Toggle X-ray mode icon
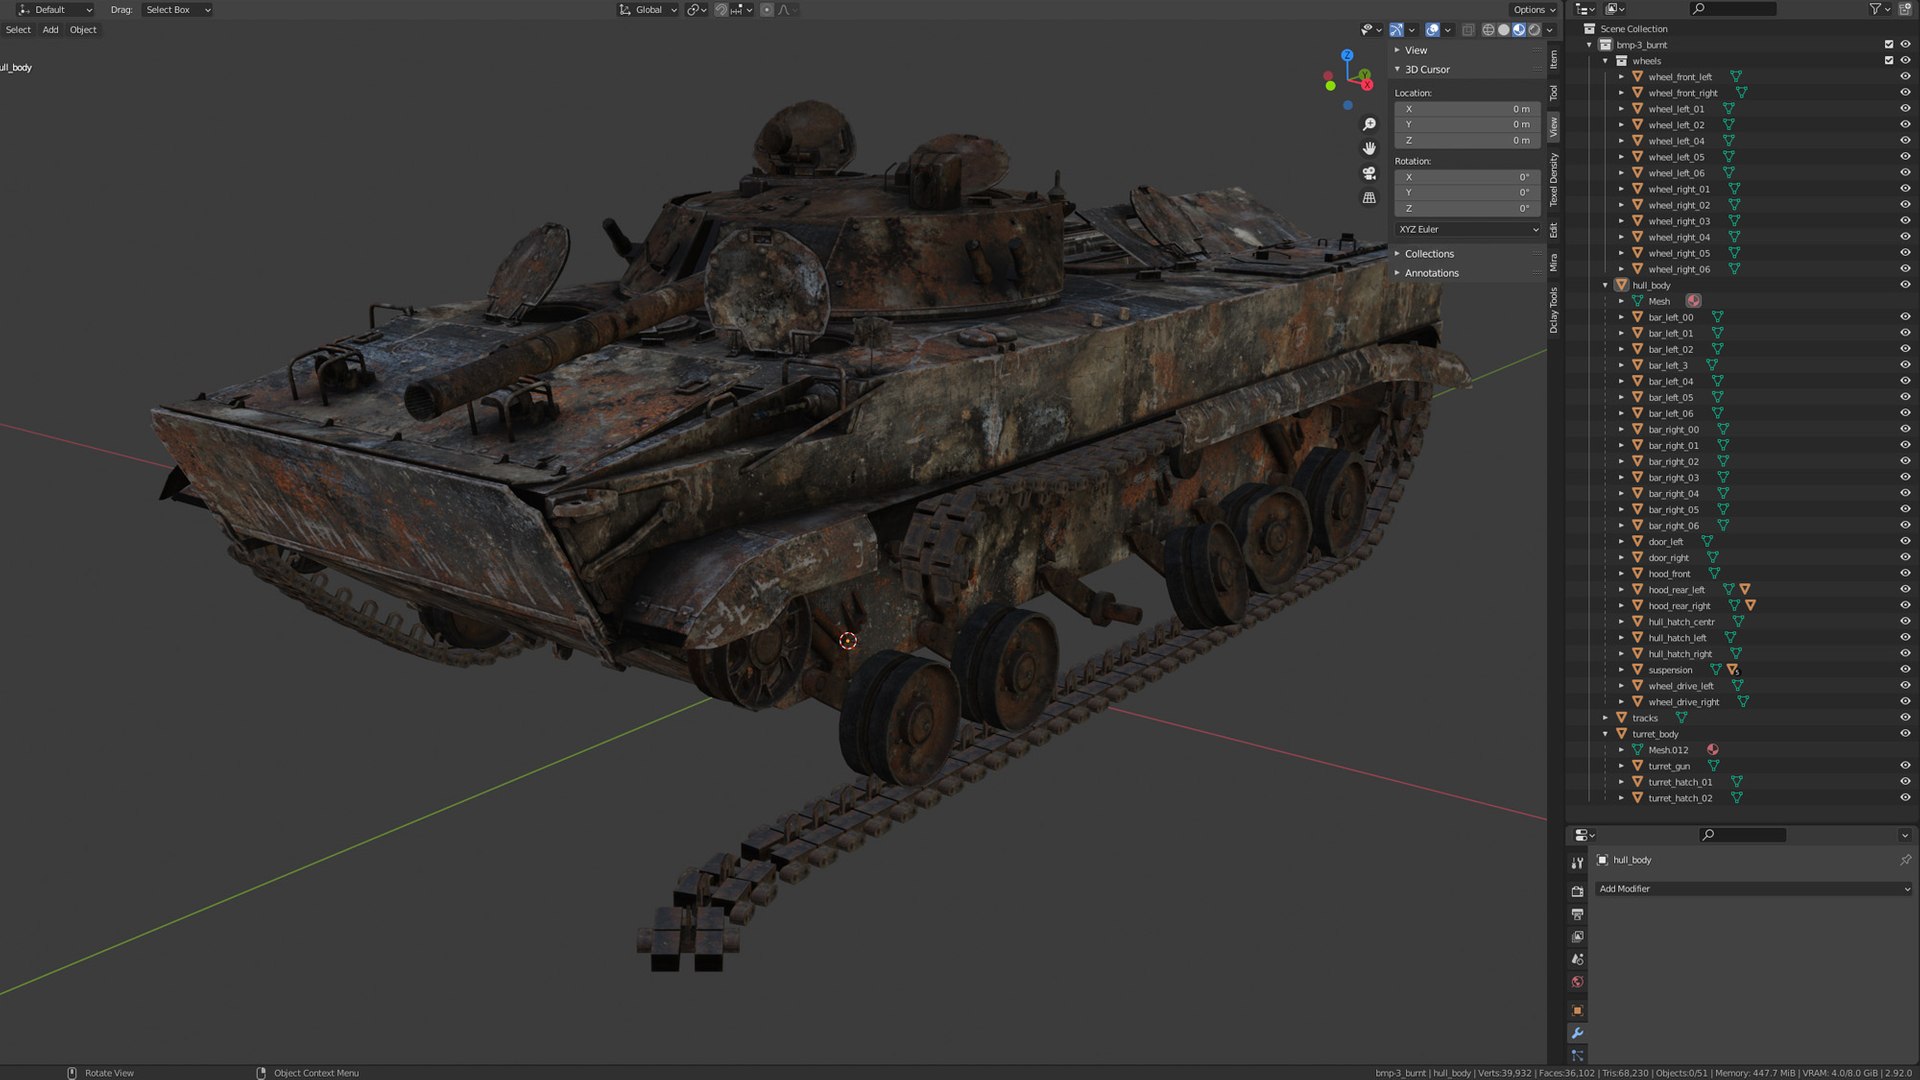Viewport: 1920px width, 1080px height. click(1467, 30)
